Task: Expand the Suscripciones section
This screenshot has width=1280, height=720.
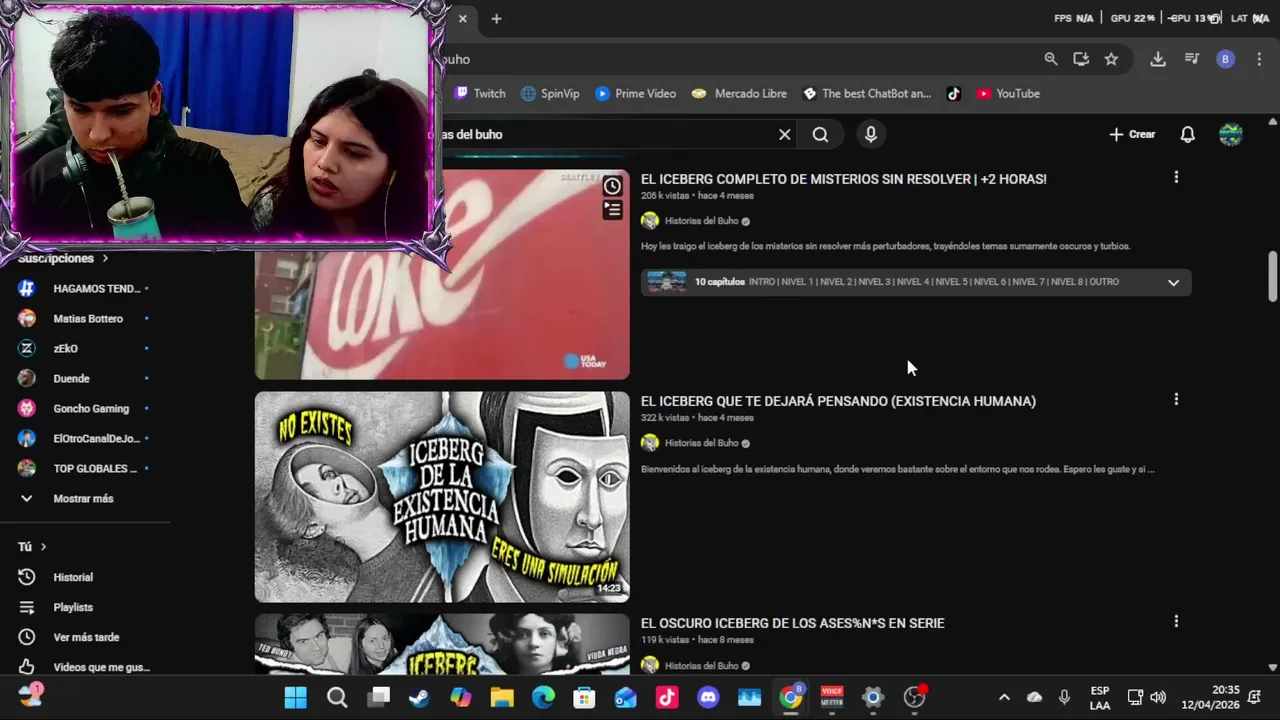Action: [63, 258]
